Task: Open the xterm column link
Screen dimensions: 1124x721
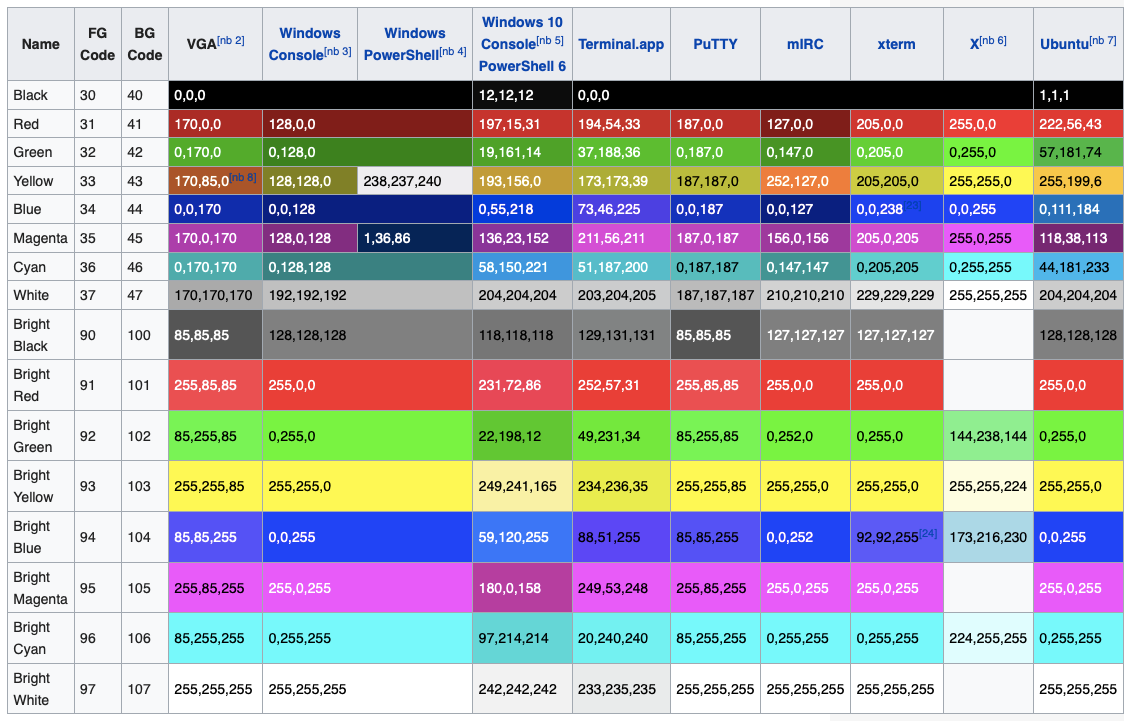Action: pyautogui.click(x=896, y=44)
